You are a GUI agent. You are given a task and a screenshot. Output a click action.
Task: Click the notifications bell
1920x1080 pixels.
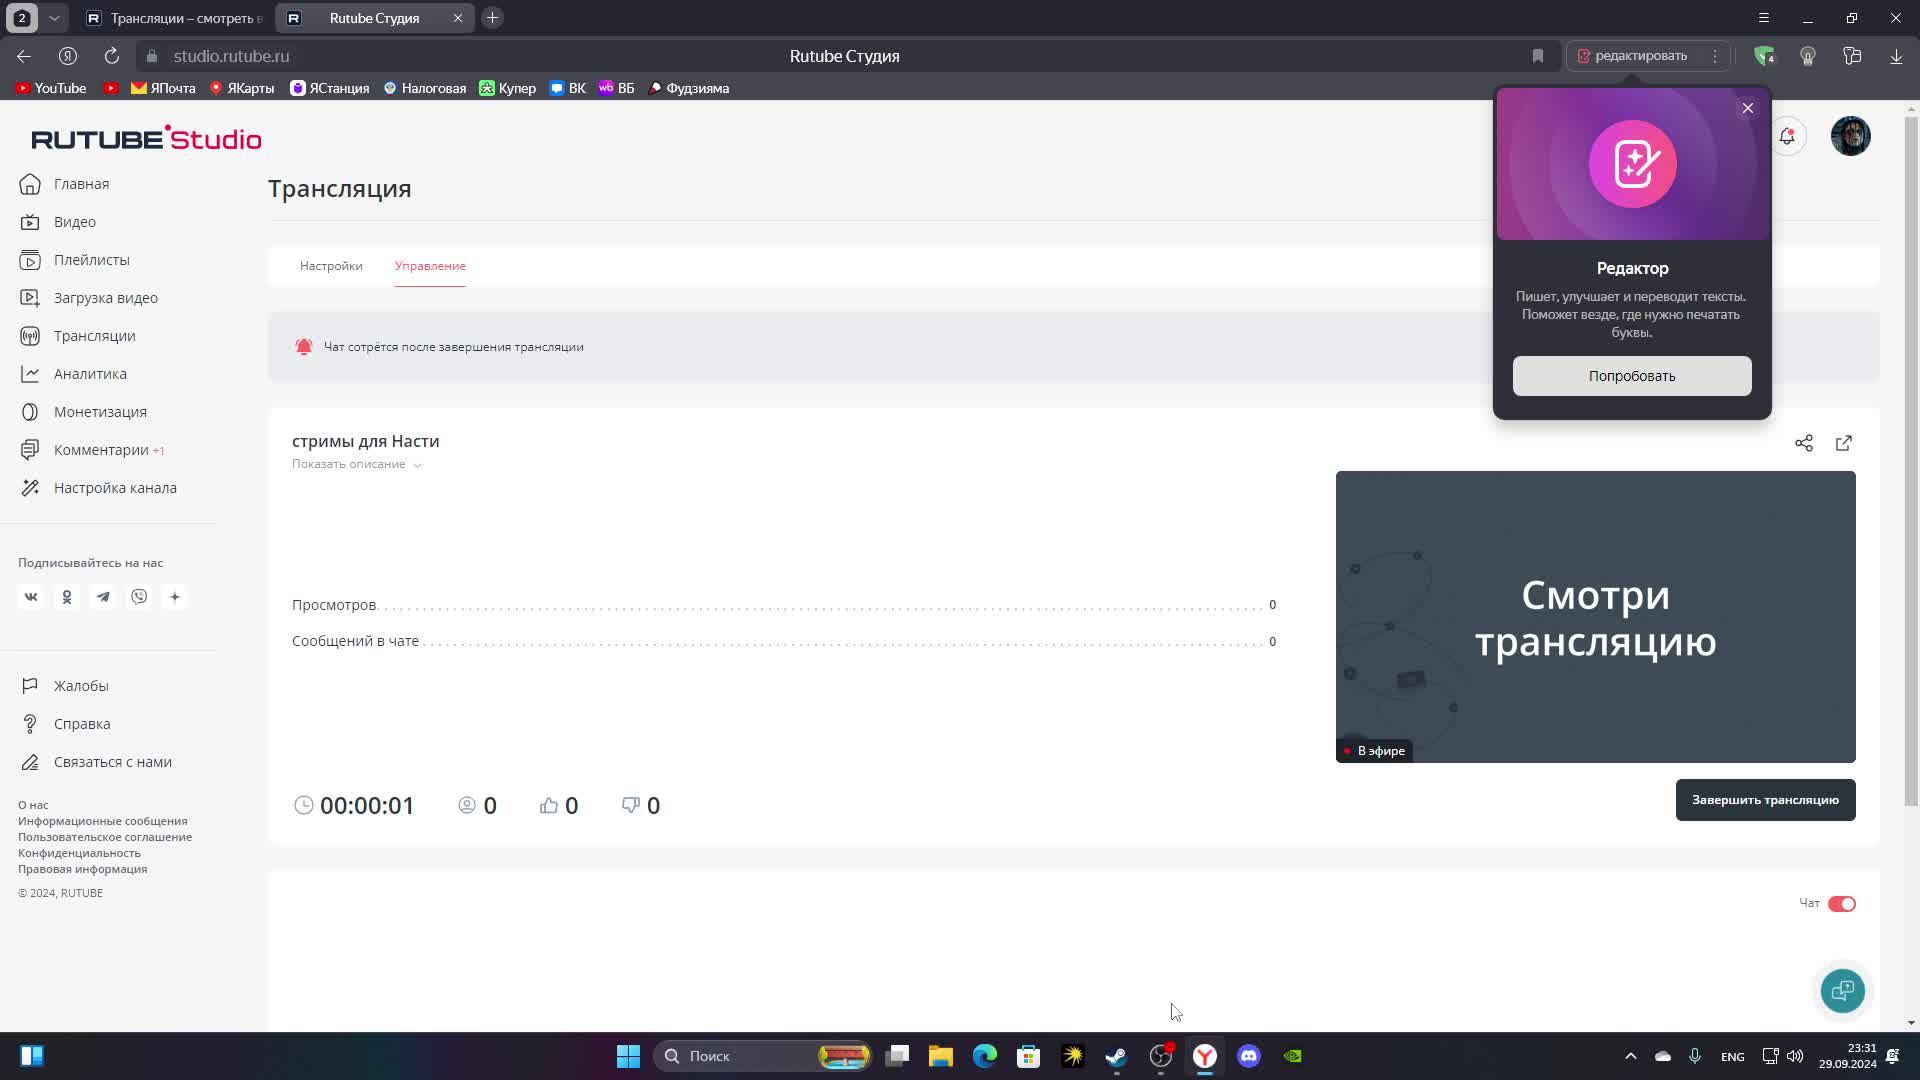[1787, 136]
